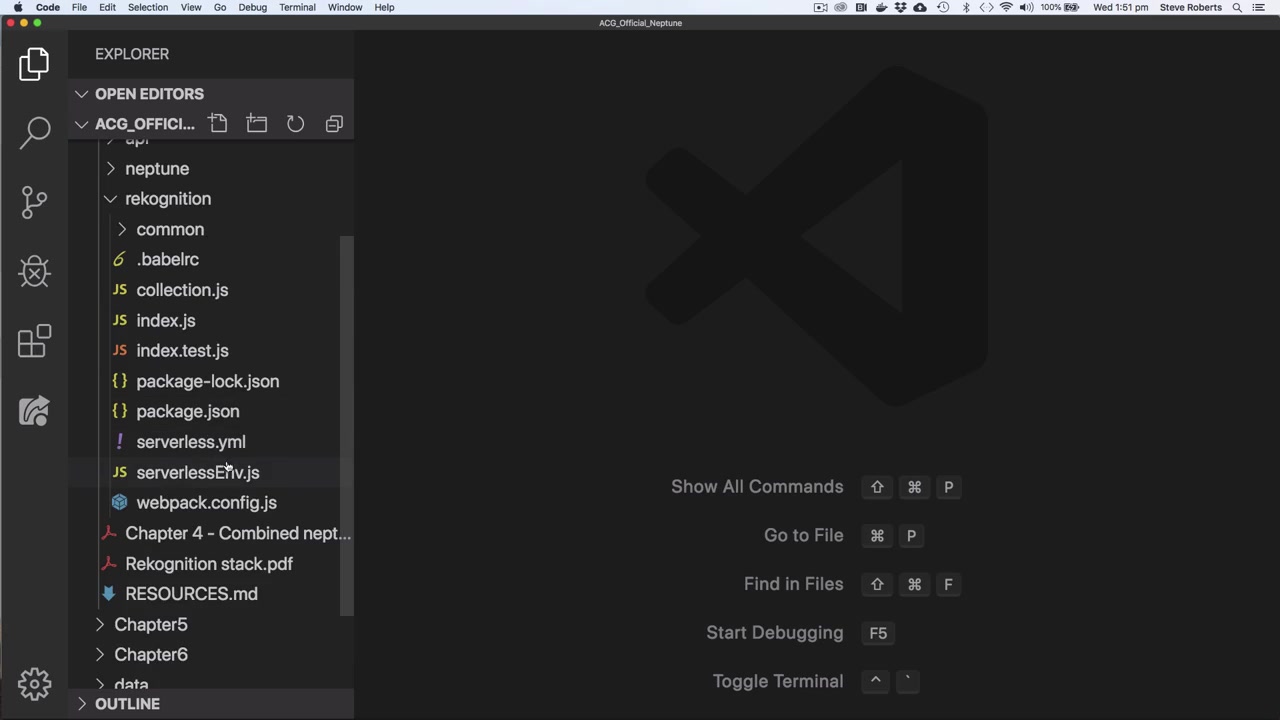1280x720 pixels.
Task: Open Rekognition stack.pdf
Action: point(211,564)
